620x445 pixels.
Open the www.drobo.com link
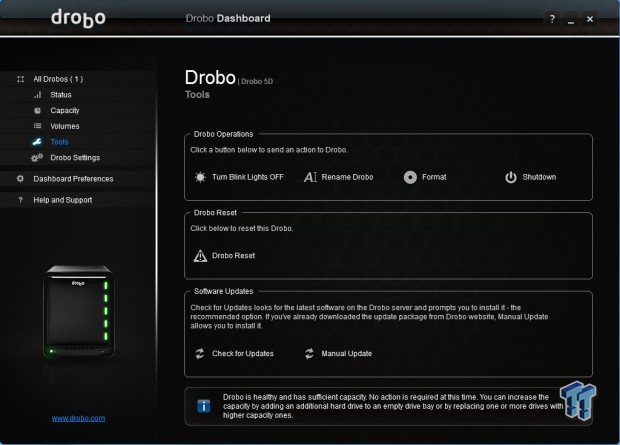point(78,418)
